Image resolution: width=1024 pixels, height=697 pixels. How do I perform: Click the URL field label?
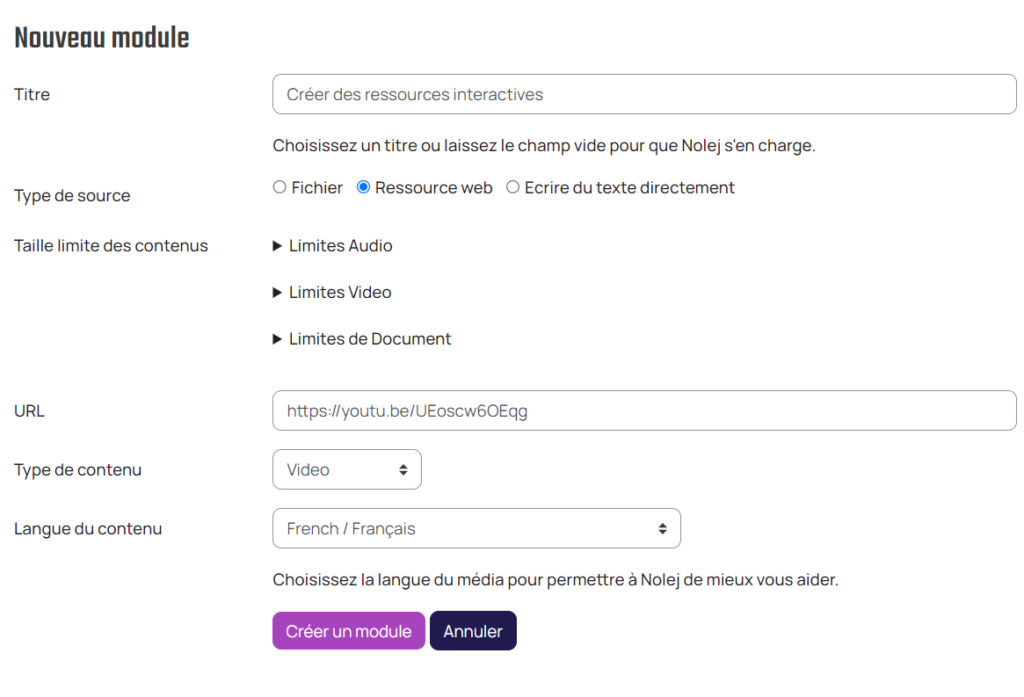click(30, 411)
